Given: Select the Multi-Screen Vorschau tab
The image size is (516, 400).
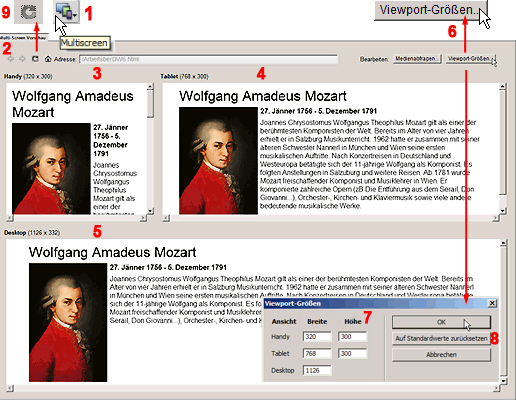Looking at the screenshot, I should point(23,38).
